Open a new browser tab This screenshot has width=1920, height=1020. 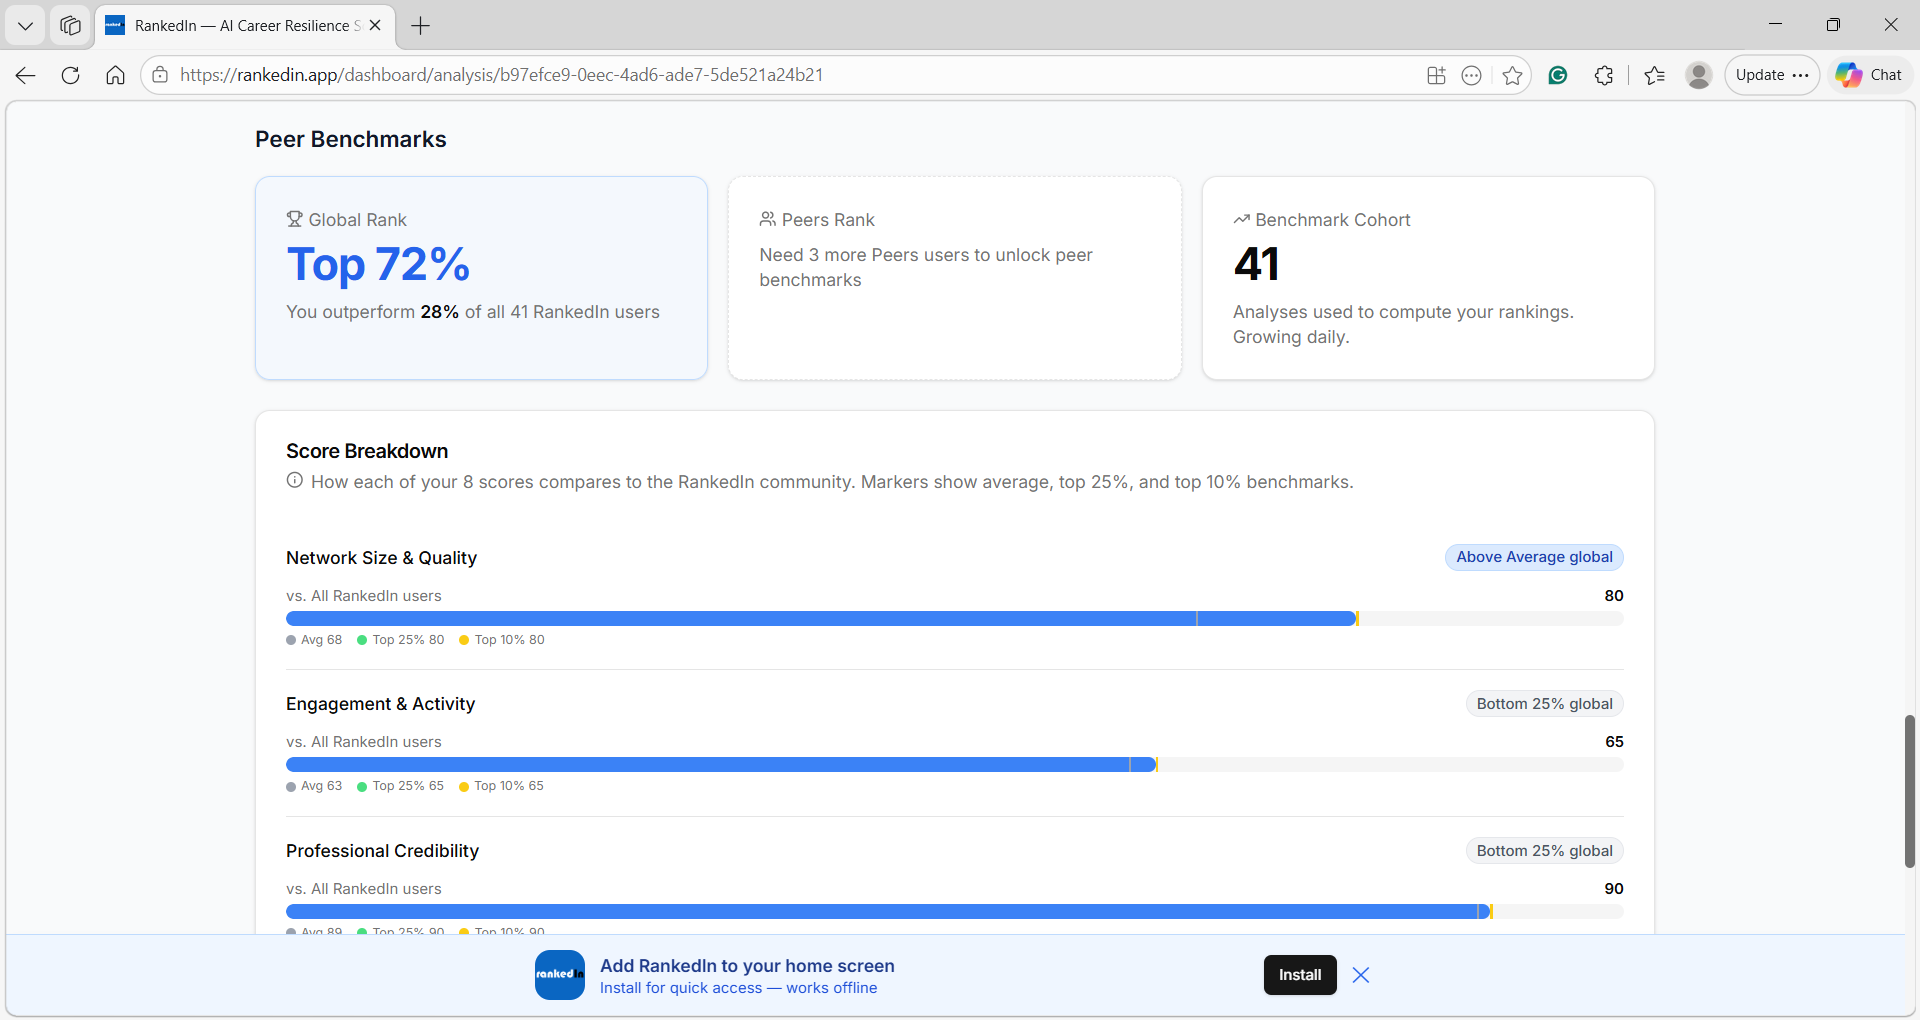(x=421, y=25)
